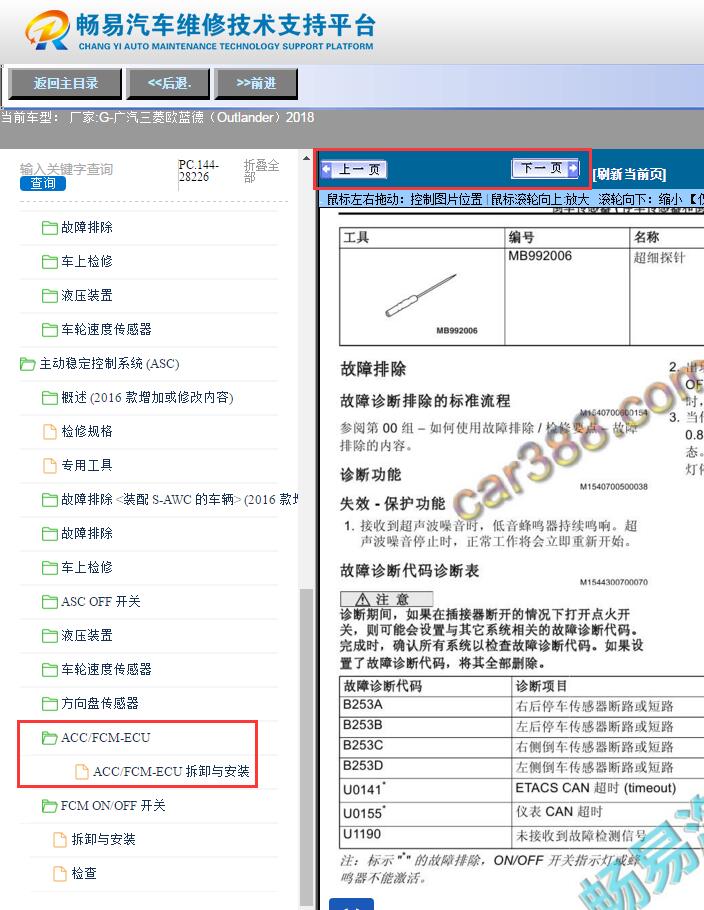704x910 pixels.
Task: Click 超细探针 name cell
Action: pos(659,258)
